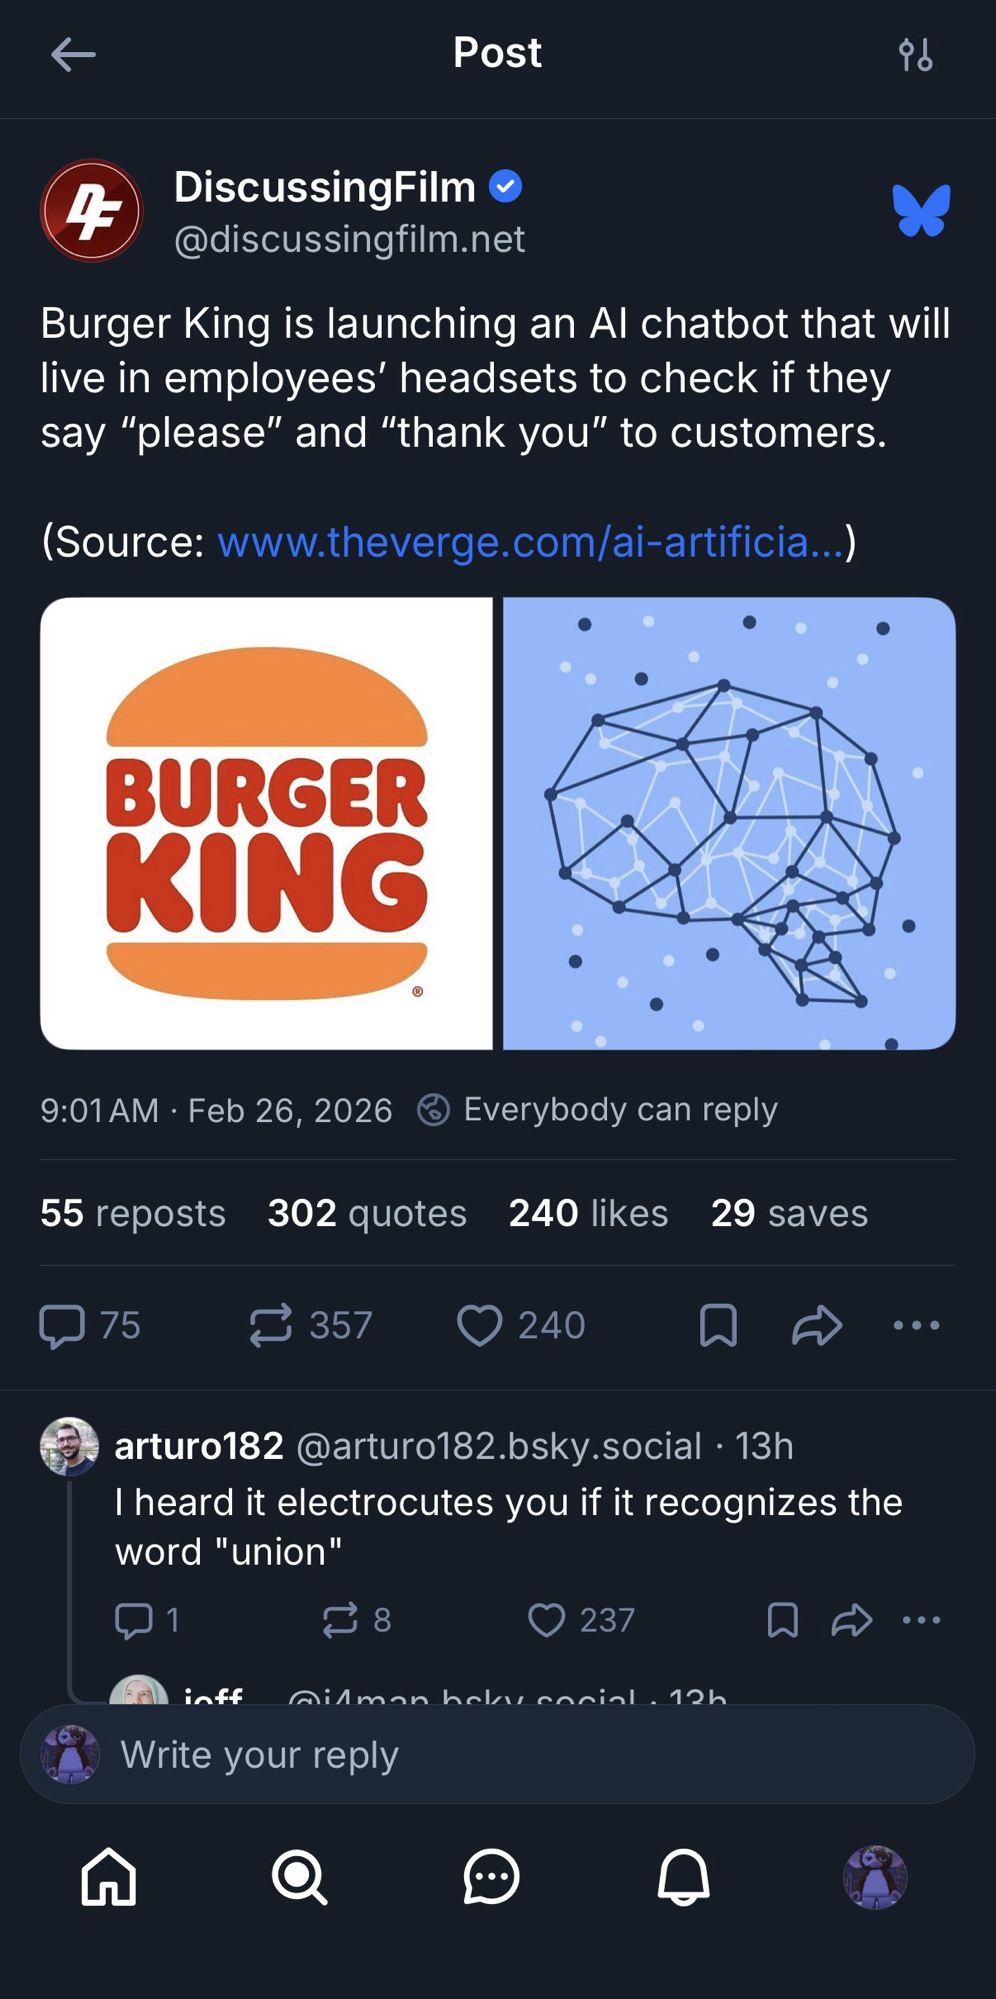996x1999 pixels.
Task: Like arturo182's reply
Action: (x=547, y=1620)
